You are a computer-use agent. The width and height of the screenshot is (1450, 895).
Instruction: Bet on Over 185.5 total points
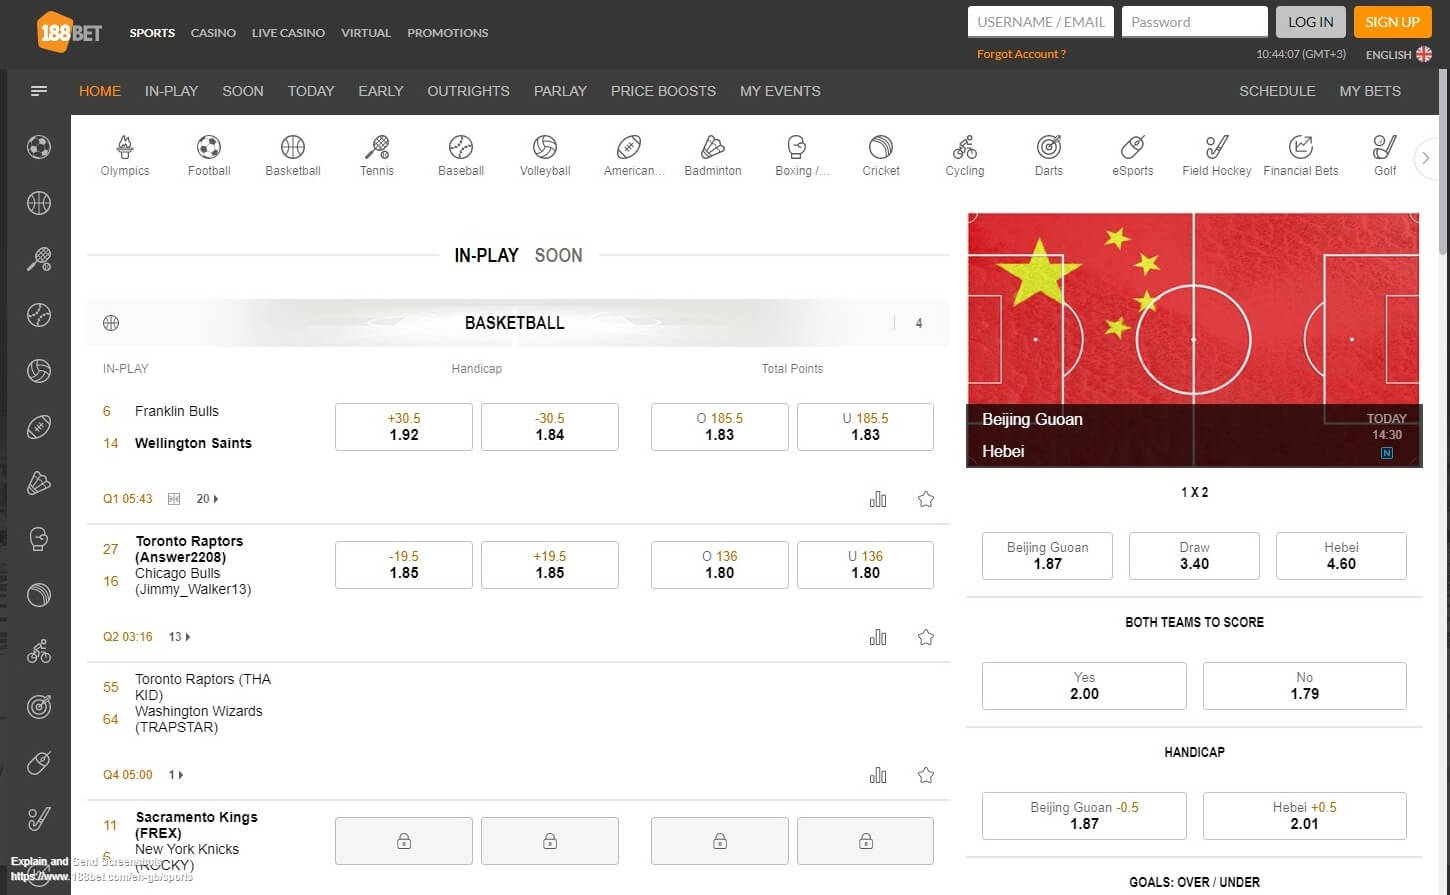pyautogui.click(x=720, y=427)
